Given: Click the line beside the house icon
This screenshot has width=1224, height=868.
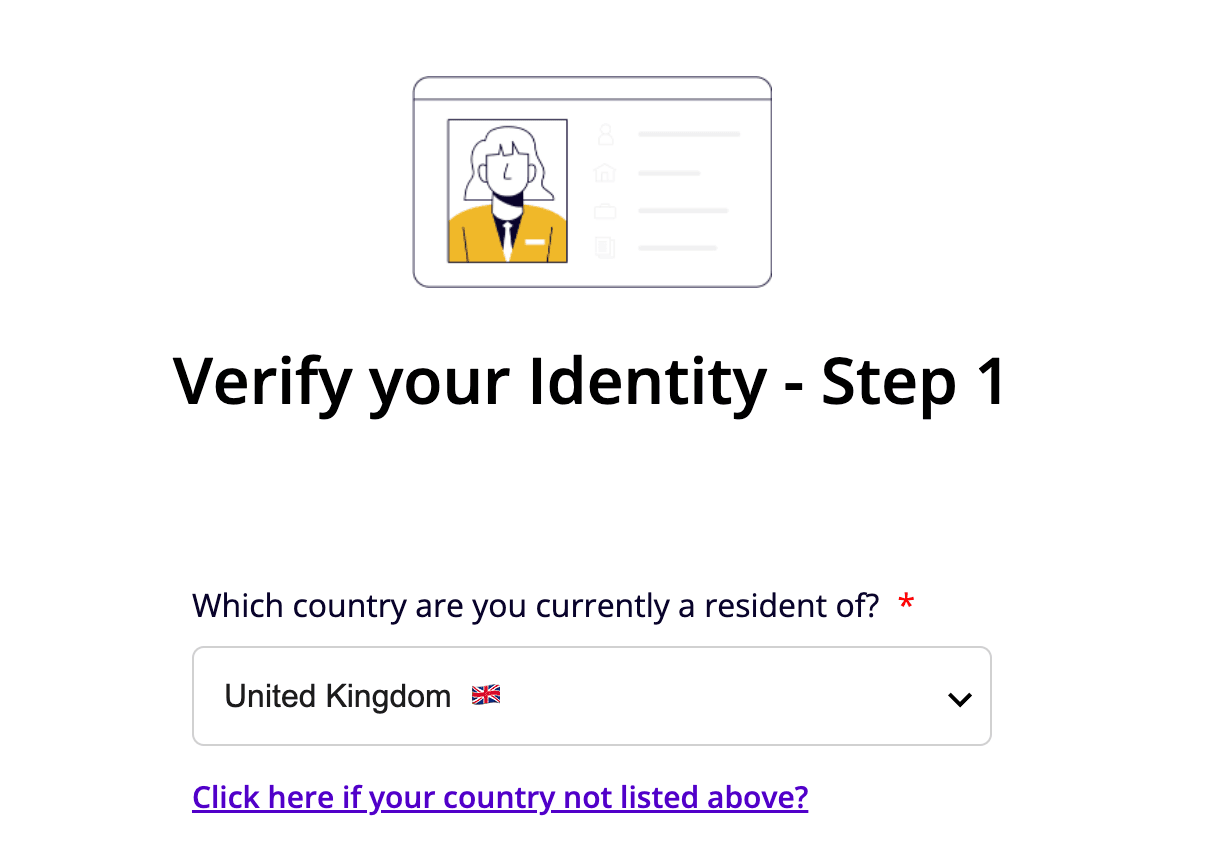Looking at the screenshot, I should [669, 173].
